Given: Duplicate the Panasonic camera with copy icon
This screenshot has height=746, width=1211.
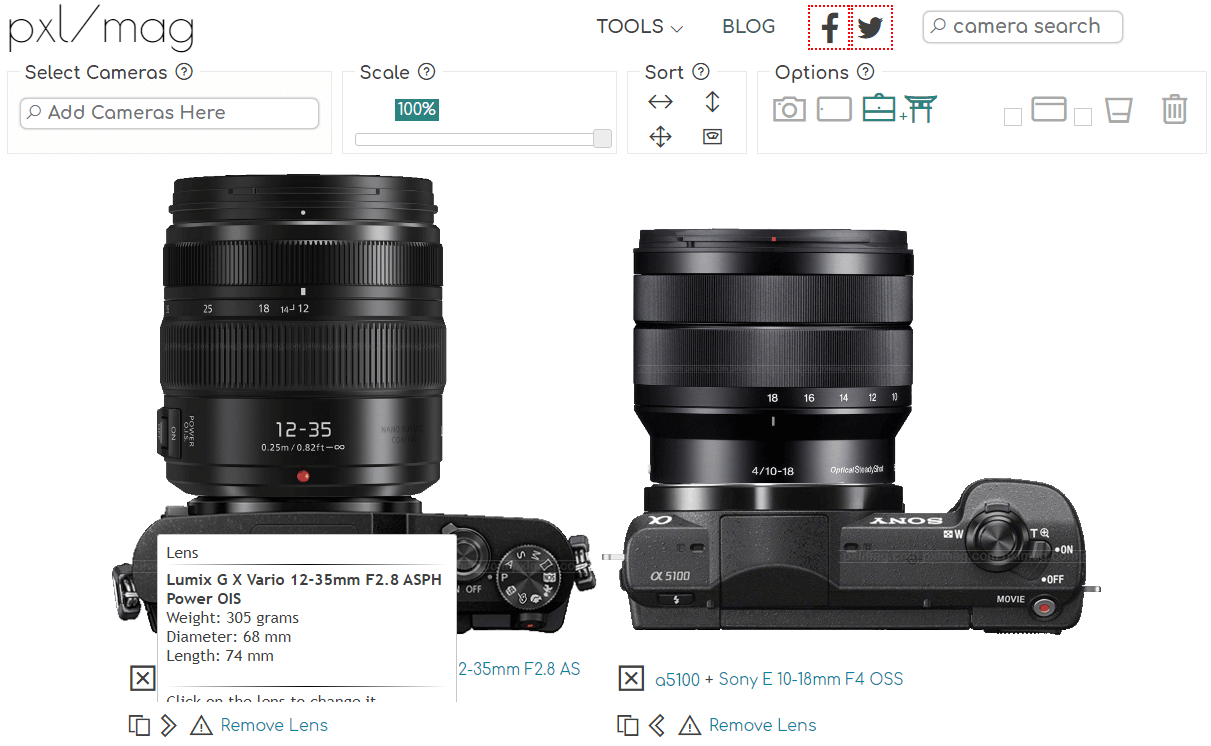Looking at the screenshot, I should tap(138, 725).
